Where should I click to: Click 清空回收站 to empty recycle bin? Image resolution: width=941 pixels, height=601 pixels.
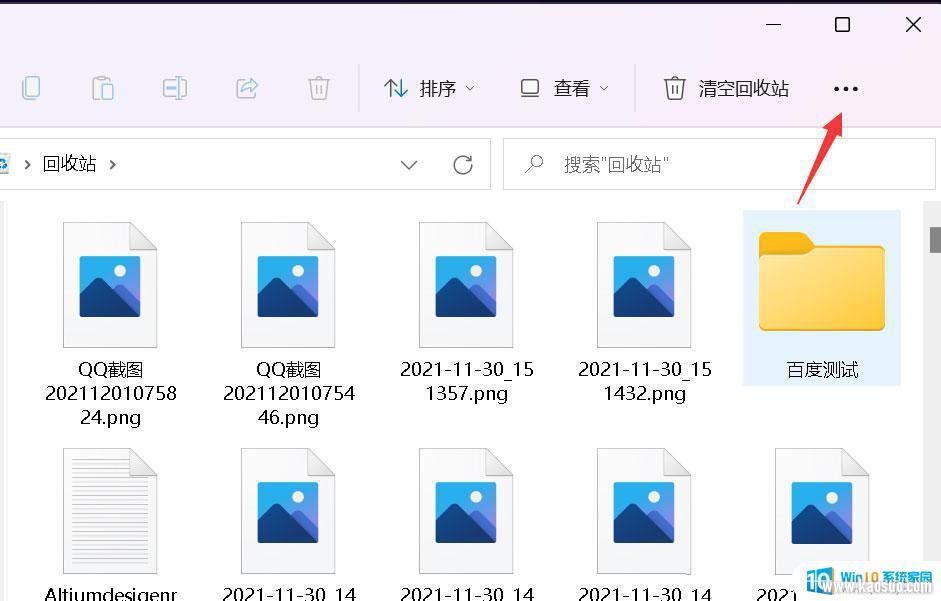pos(726,89)
